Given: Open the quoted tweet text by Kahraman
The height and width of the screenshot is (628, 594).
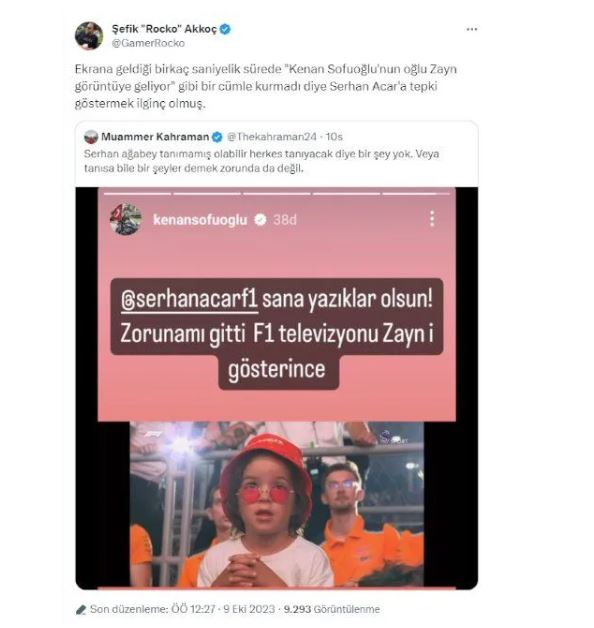Looking at the screenshot, I should coord(261,161).
